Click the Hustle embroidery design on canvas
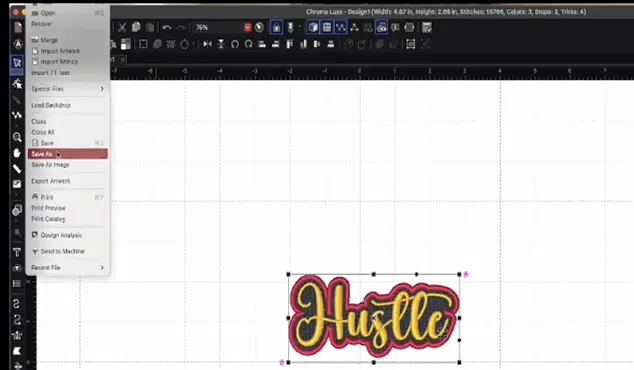 374,318
